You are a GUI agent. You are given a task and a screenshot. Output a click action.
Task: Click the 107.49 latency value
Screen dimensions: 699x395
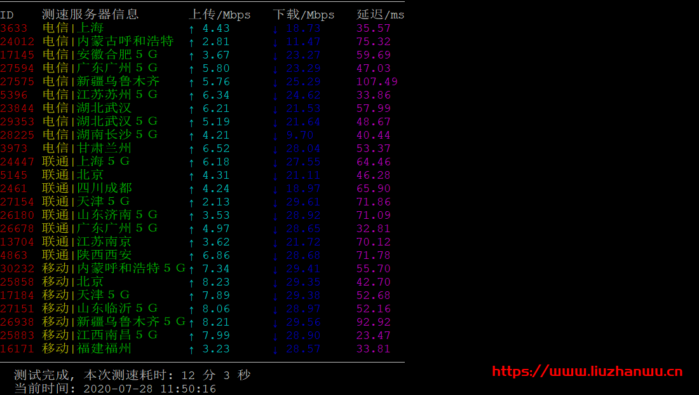(x=377, y=82)
